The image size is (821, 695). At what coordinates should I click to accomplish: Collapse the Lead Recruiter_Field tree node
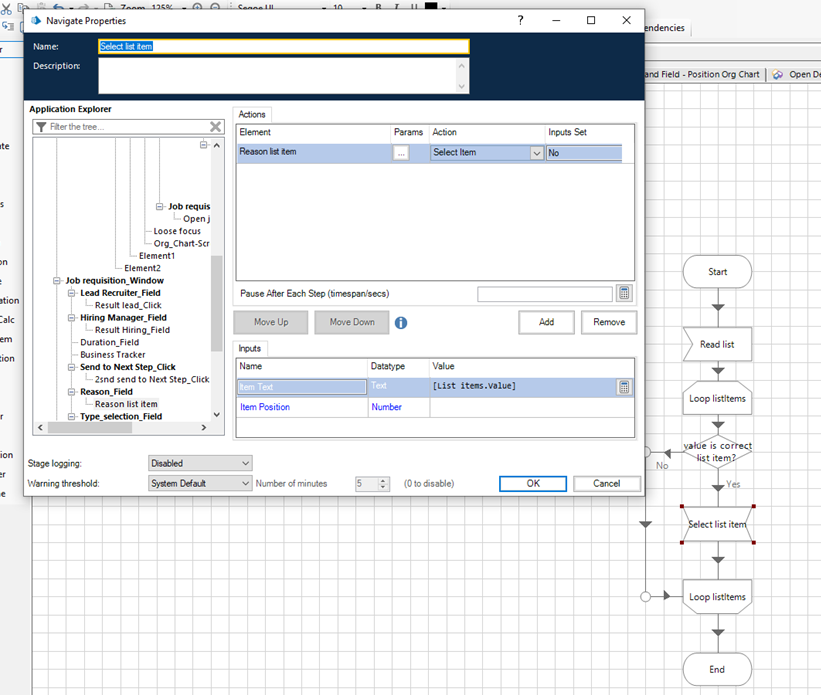72,293
